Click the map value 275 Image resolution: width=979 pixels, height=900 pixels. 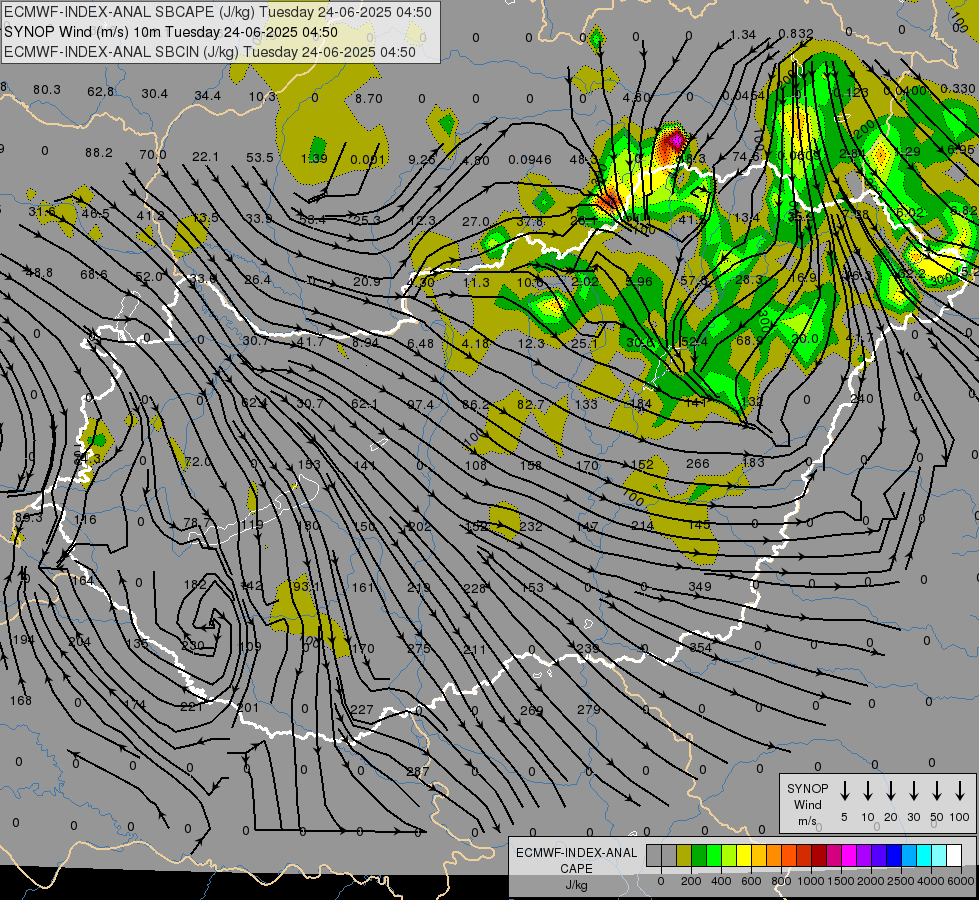point(418,648)
